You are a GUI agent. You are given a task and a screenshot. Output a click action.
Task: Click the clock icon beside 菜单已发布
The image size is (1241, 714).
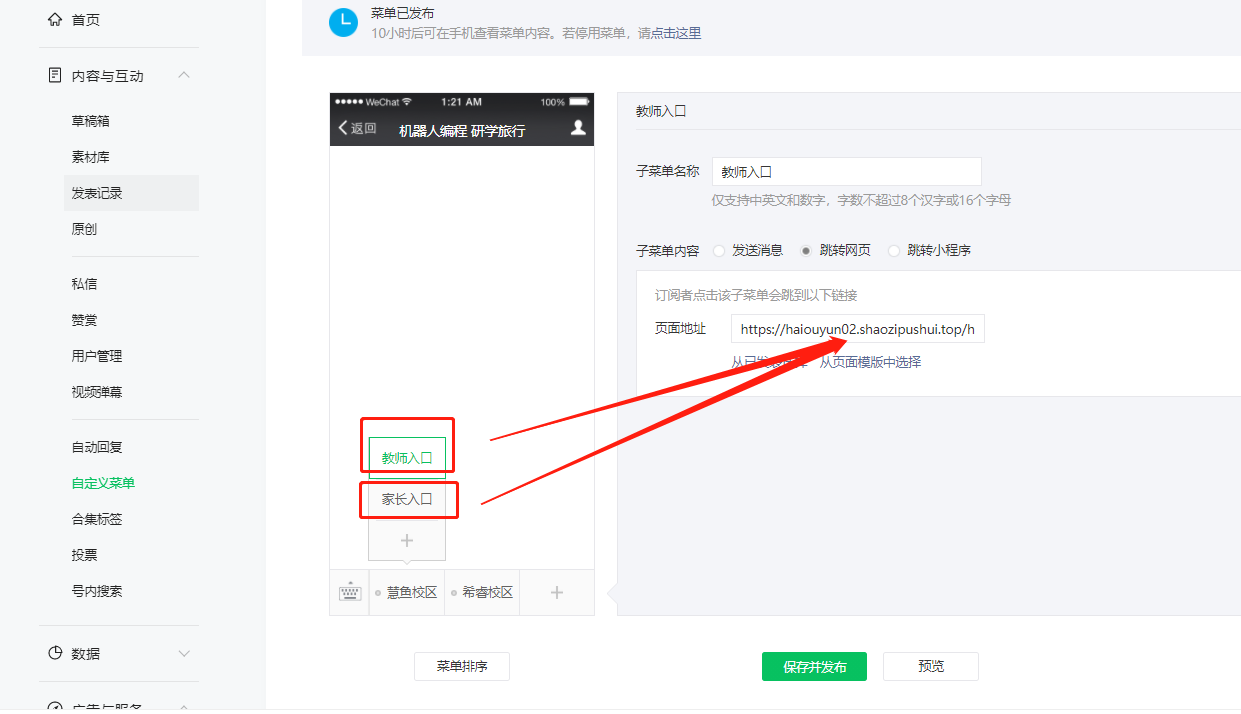point(343,22)
